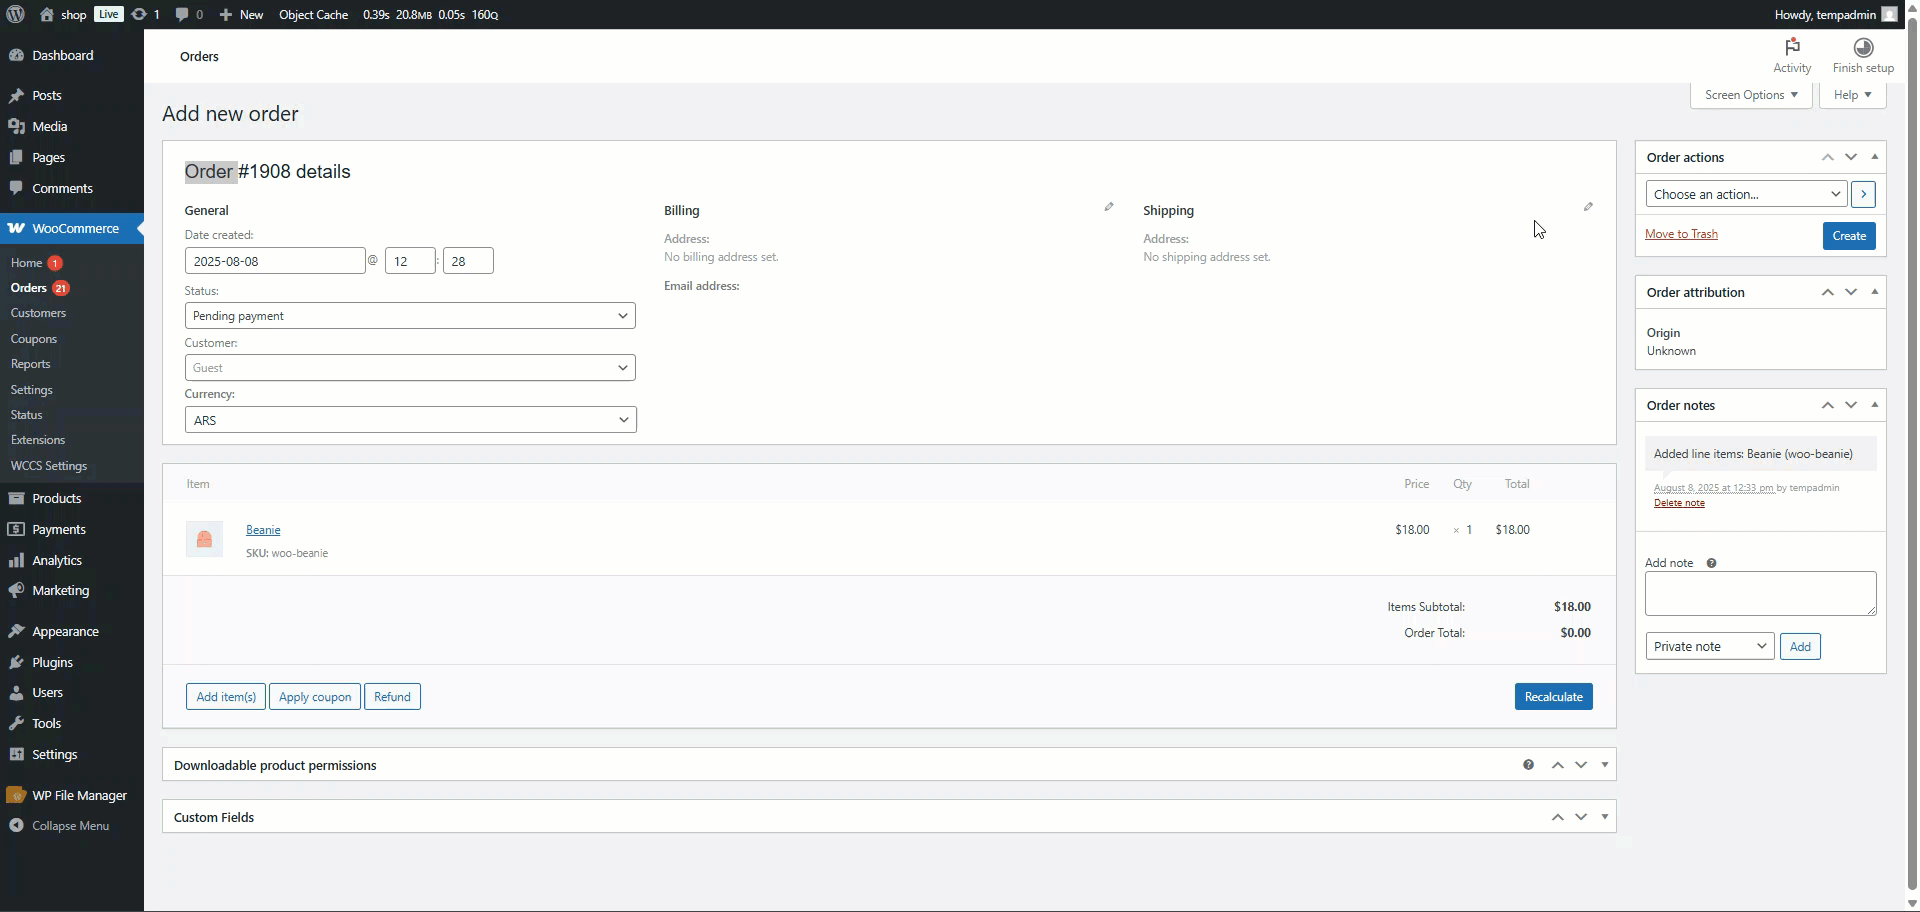Open the Currency dropdown showing ARS

410,420
